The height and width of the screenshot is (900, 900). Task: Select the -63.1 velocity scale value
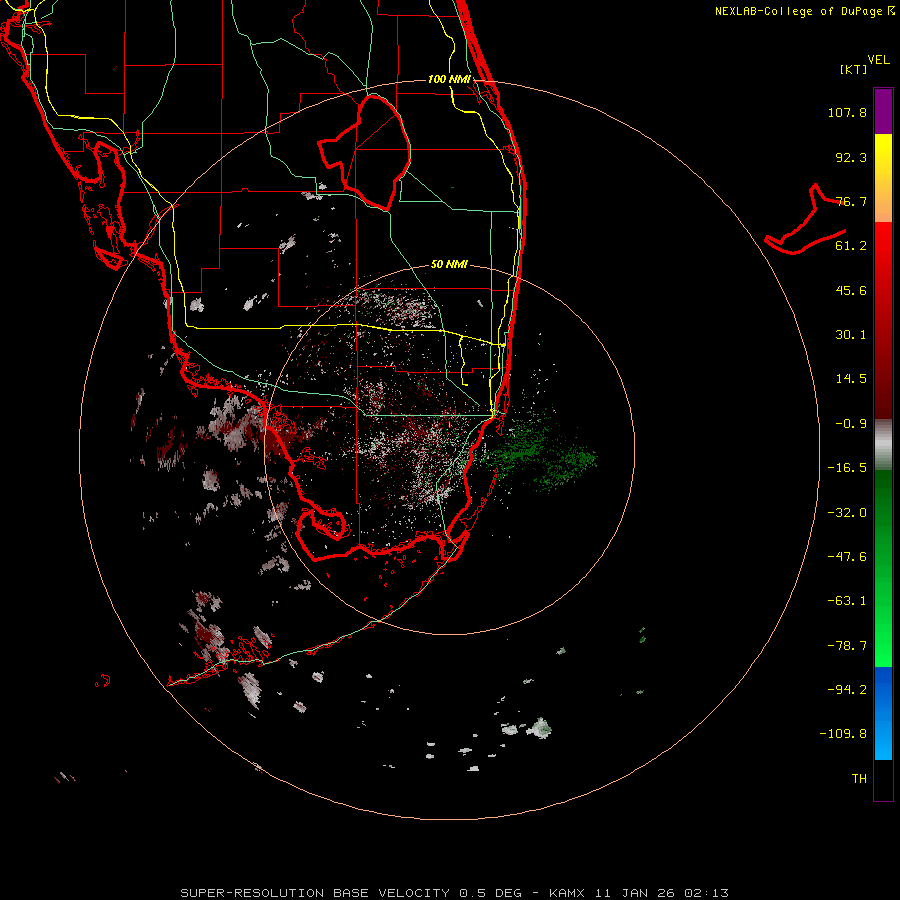pyautogui.click(x=847, y=601)
